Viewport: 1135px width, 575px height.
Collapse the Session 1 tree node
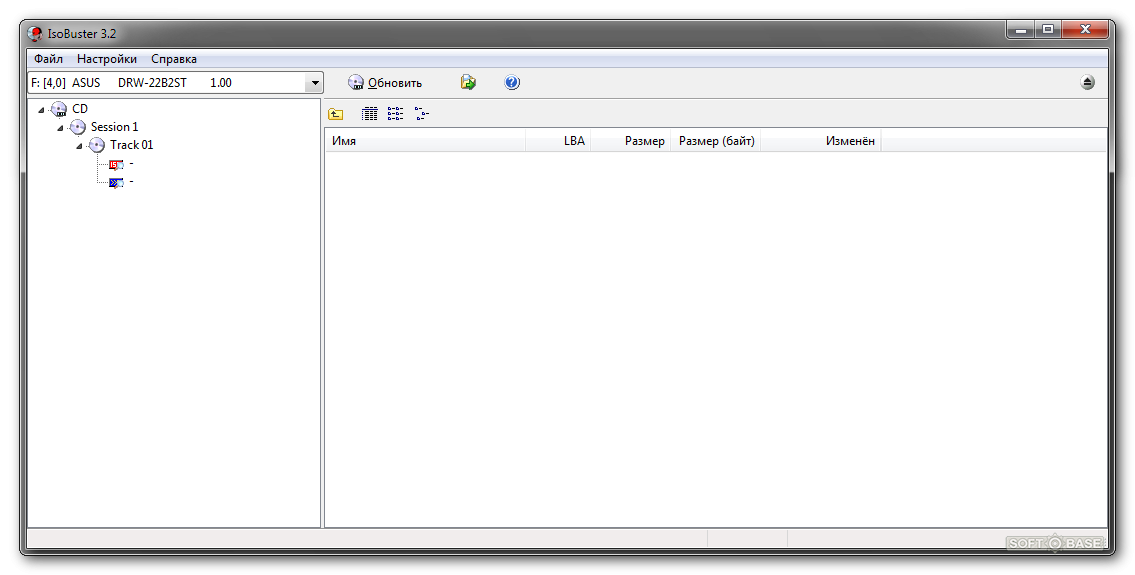(59, 128)
